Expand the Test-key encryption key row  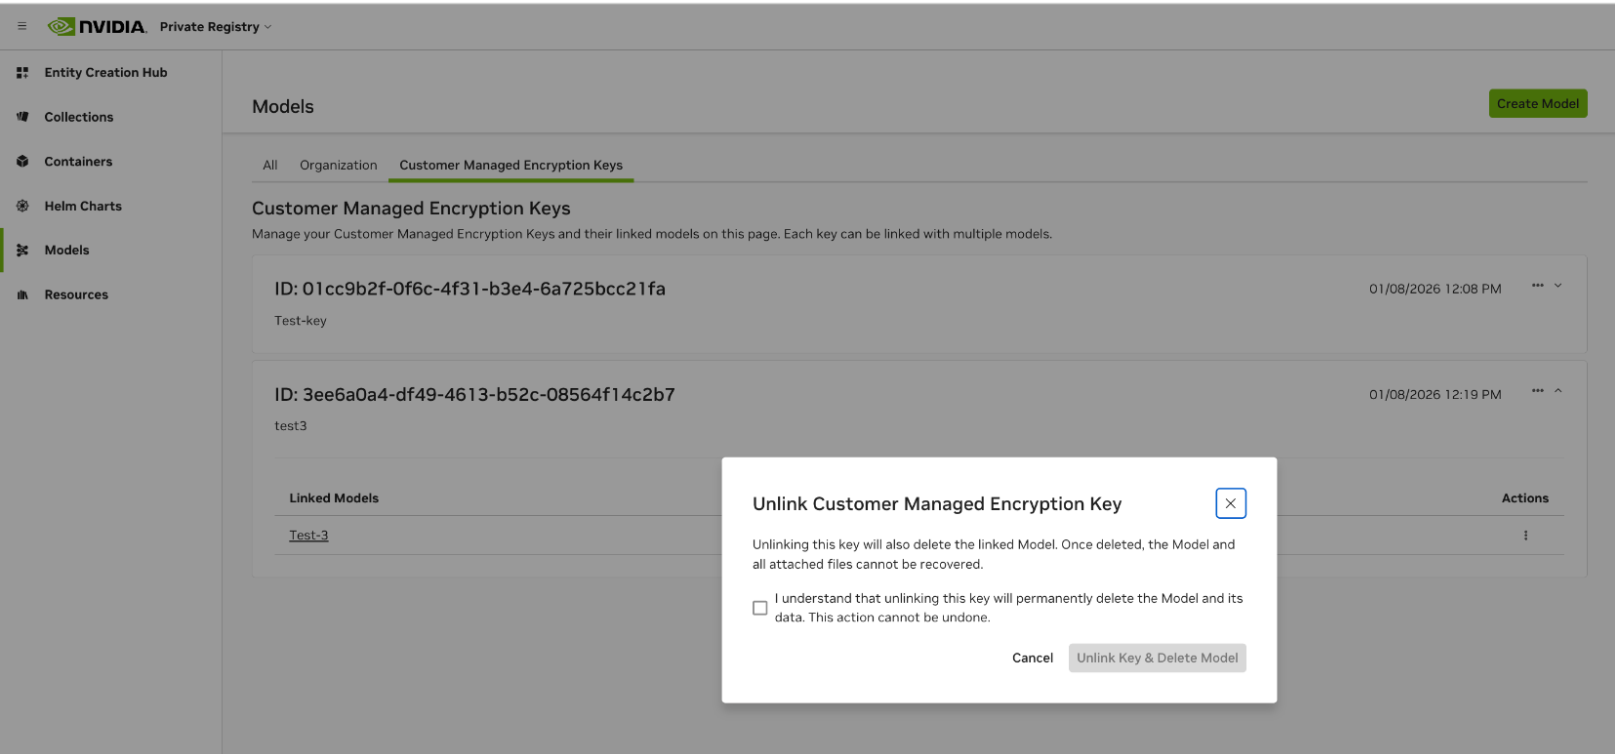coord(1558,286)
